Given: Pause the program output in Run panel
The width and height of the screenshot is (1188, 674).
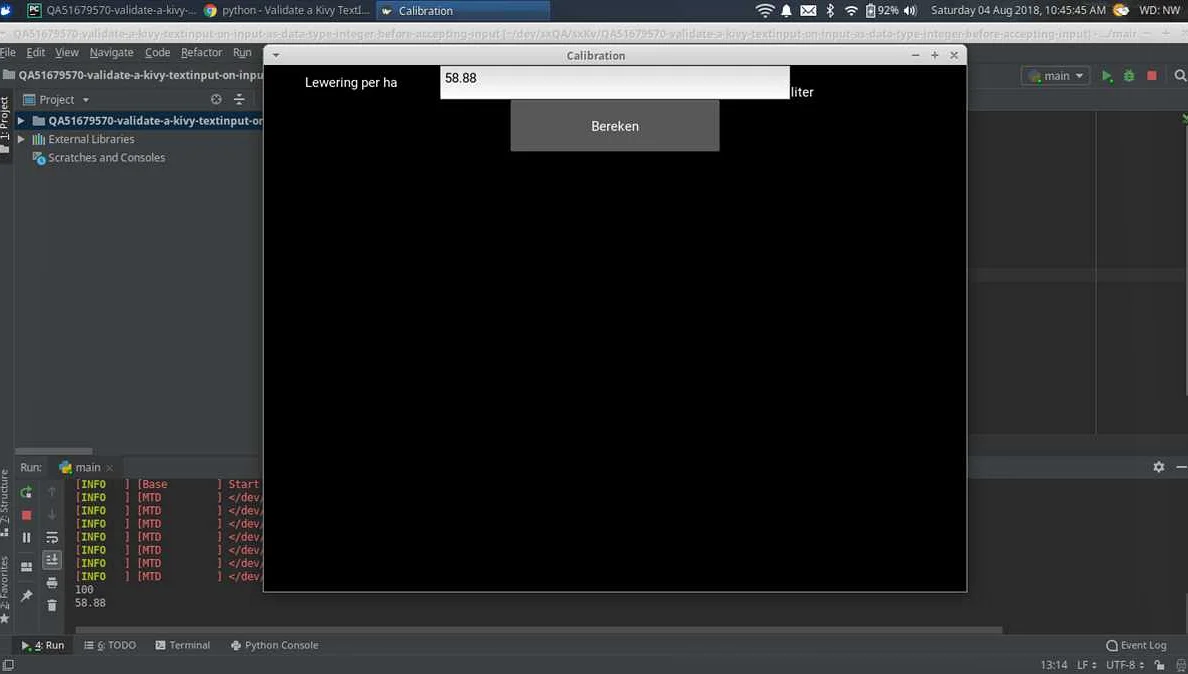Looking at the screenshot, I should pyautogui.click(x=26, y=538).
